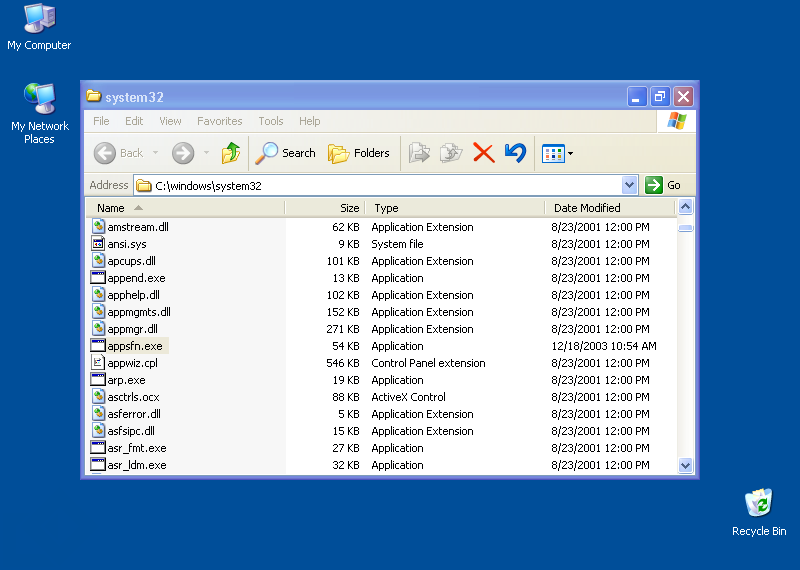Click the Restore Down button
The width and height of the screenshot is (800, 570).
click(660, 96)
